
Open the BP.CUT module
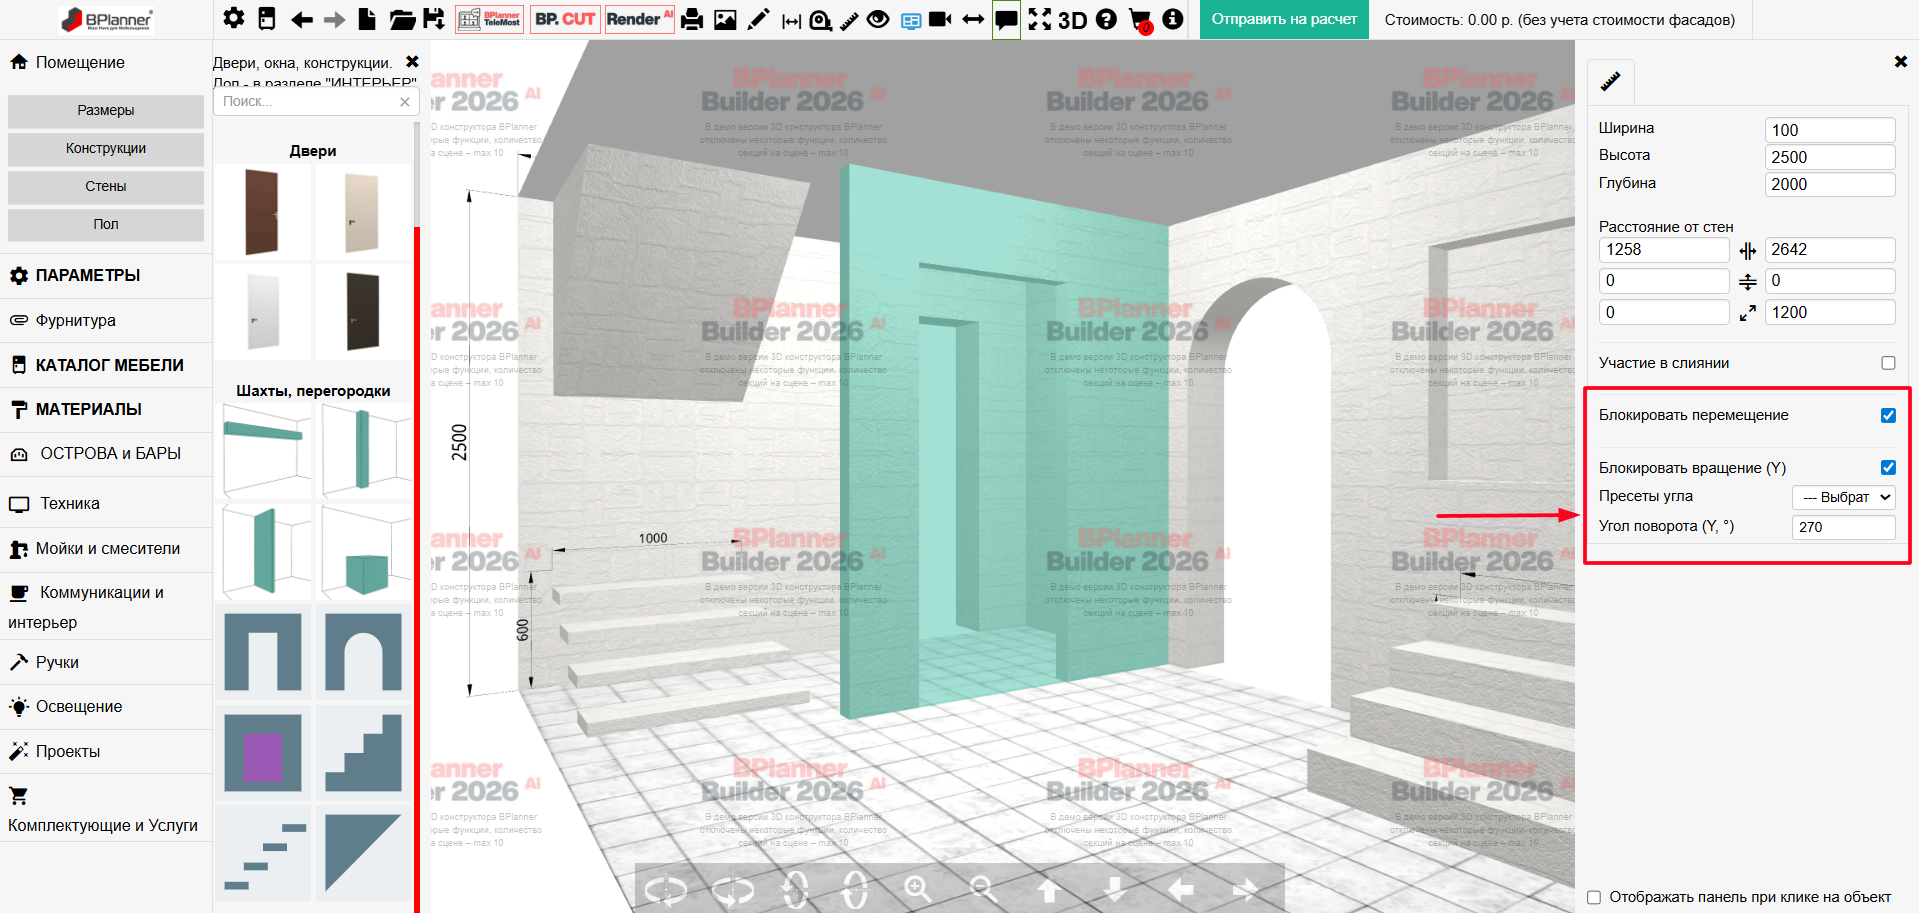pyautogui.click(x=565, y=19)
